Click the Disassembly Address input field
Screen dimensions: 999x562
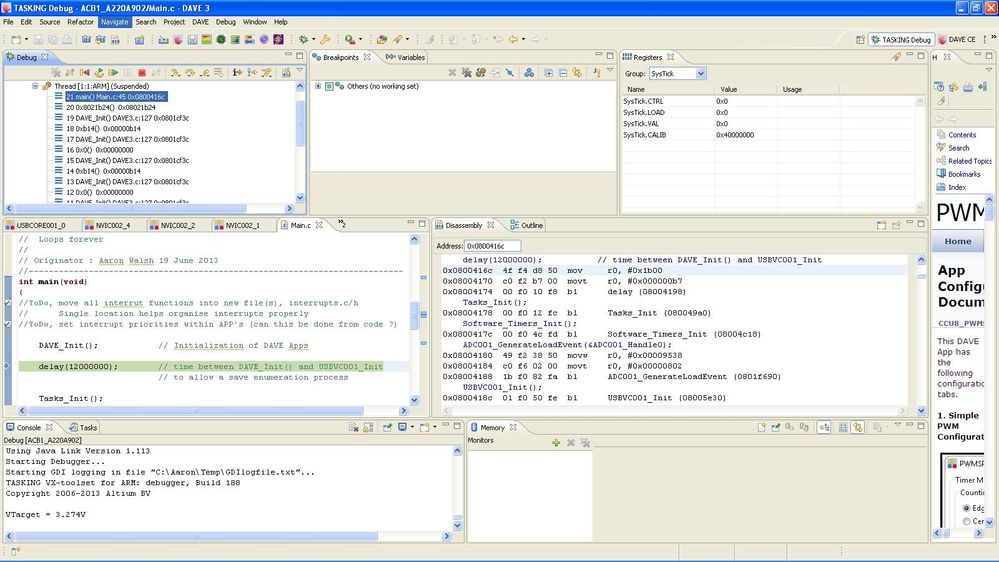[492, 246]
